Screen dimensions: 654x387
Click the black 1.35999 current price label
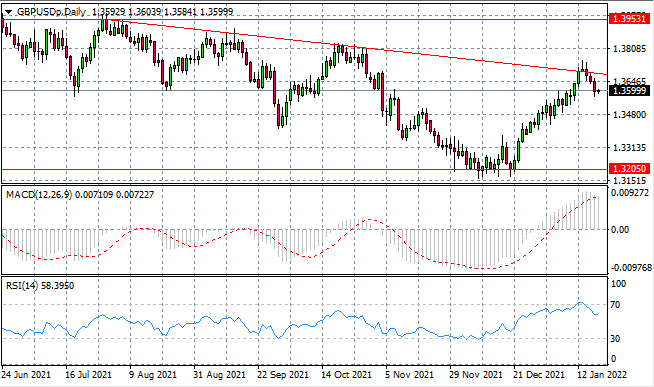pos(629,90)
